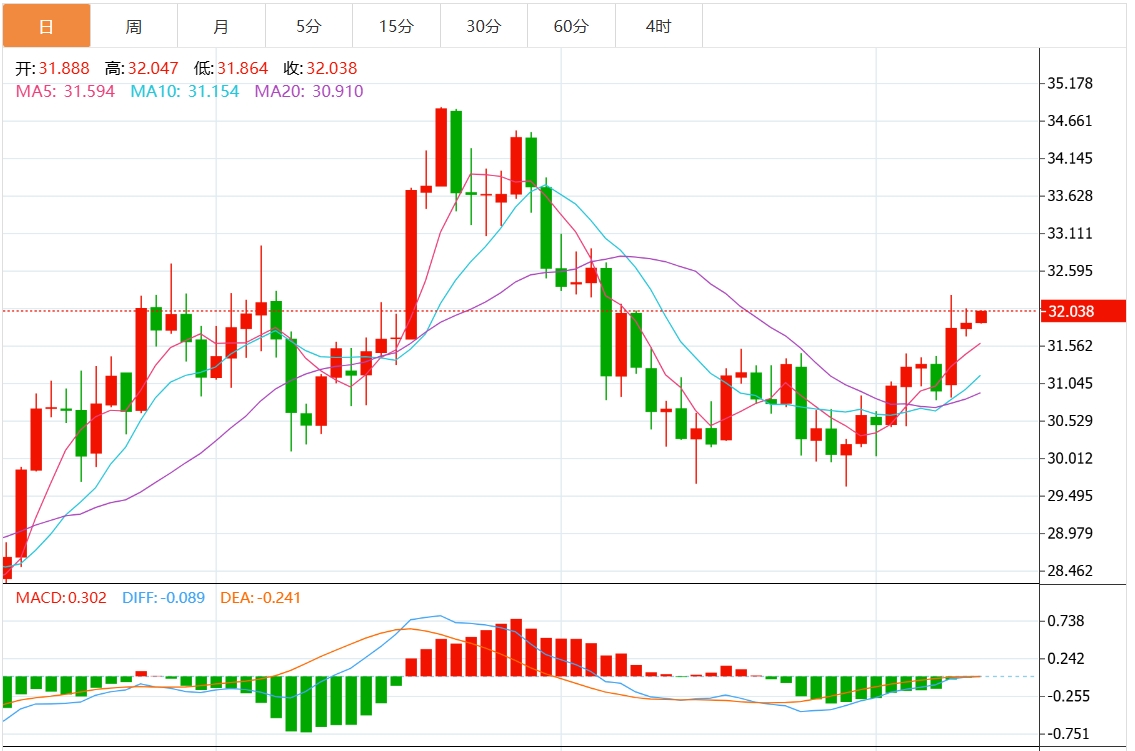
Task: Click the 32.595 price axis label
Action: point(1070,271)
